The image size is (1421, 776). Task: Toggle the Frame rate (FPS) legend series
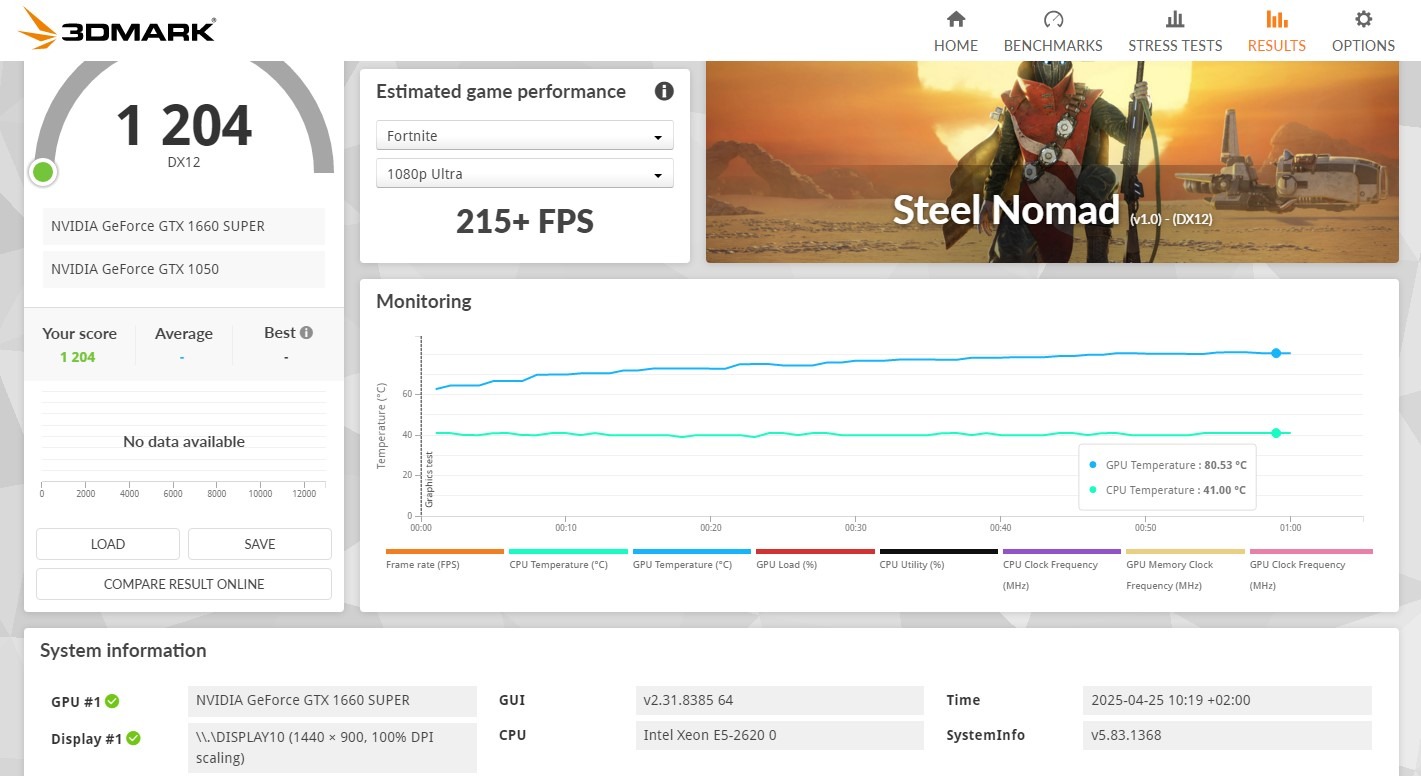tap(444, 552)
